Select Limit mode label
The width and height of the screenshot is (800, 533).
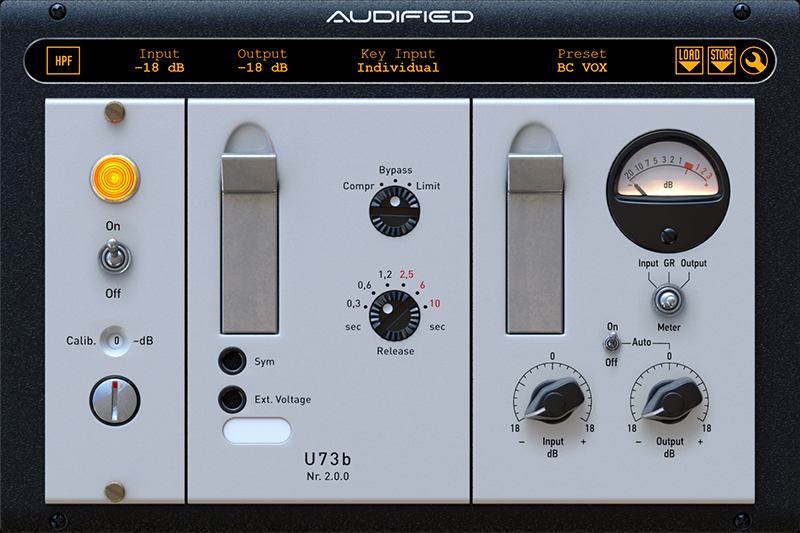tap(428, 186)
